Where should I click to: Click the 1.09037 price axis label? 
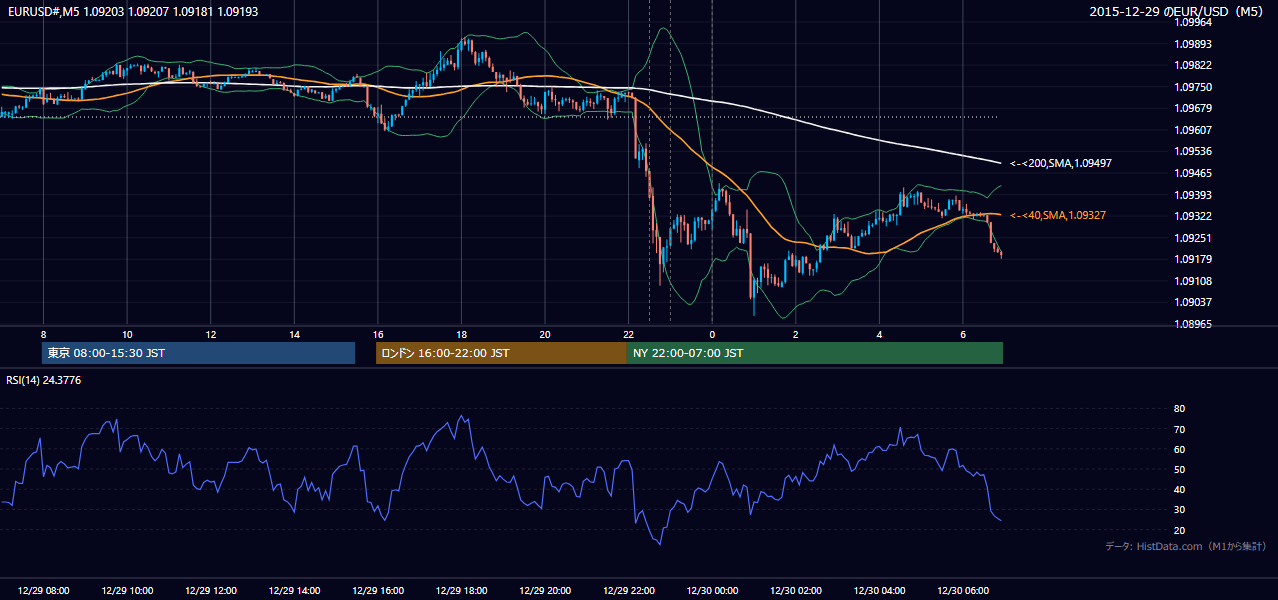point(1194,302)
